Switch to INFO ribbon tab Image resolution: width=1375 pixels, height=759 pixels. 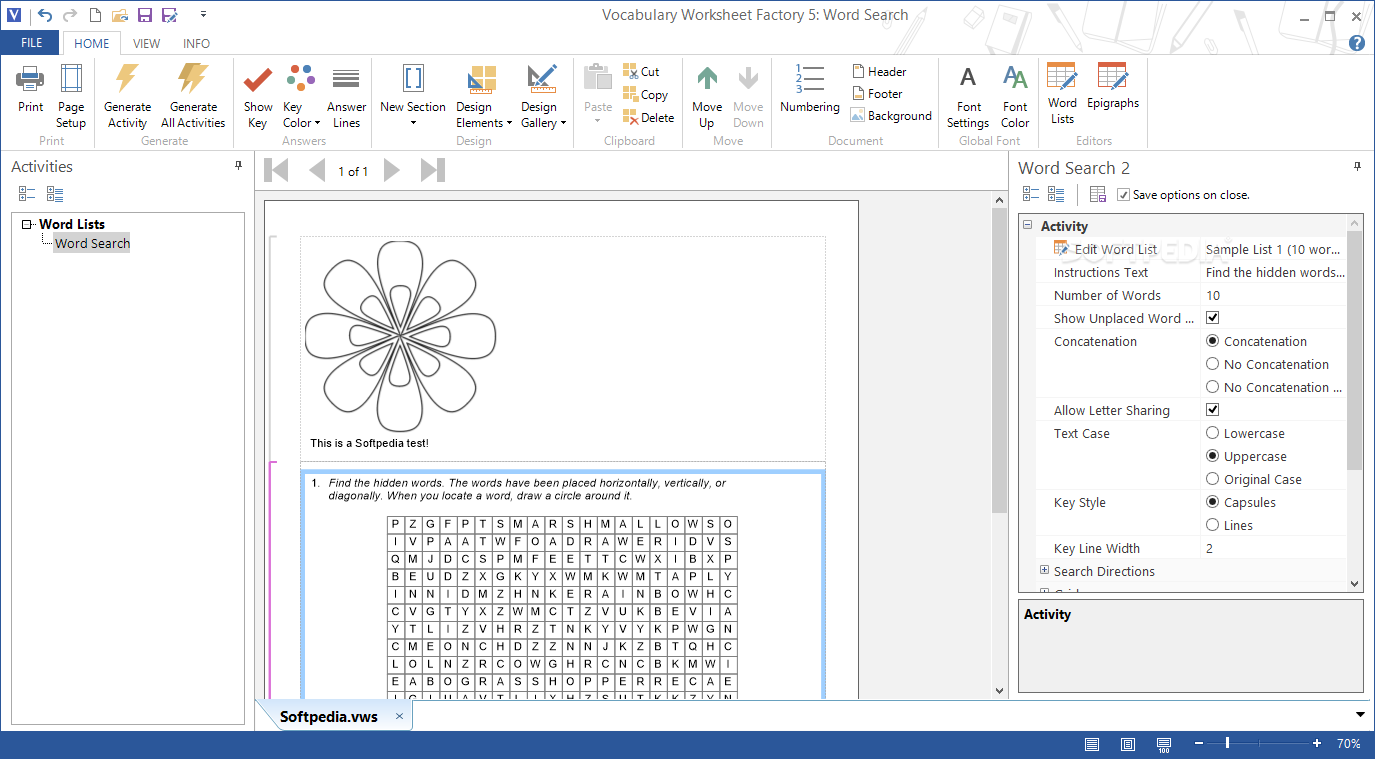pyautogui.click(x=197, y=43)
